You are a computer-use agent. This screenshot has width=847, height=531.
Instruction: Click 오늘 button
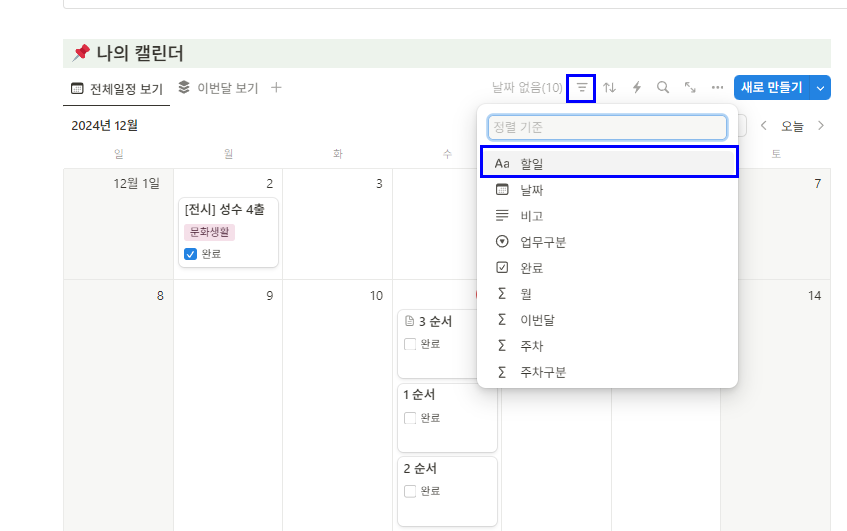pyautogui.click(x=792, y=126)
